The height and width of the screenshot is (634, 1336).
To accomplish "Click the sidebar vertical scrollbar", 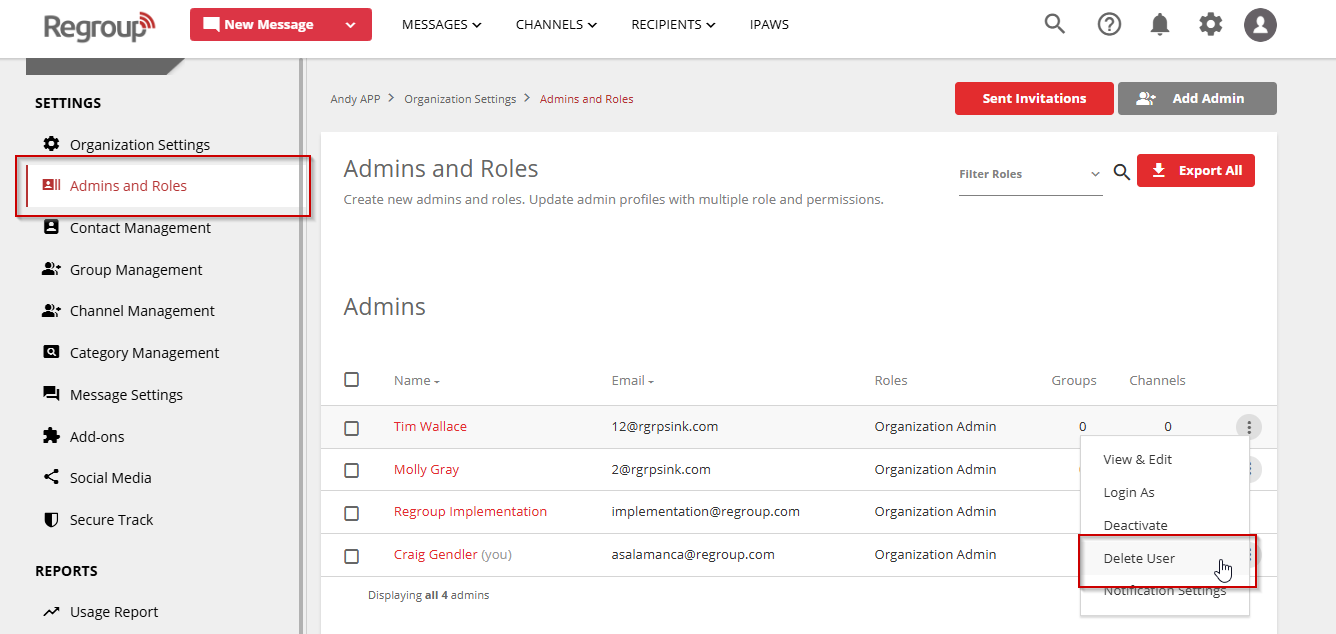I will click(301, 346).
